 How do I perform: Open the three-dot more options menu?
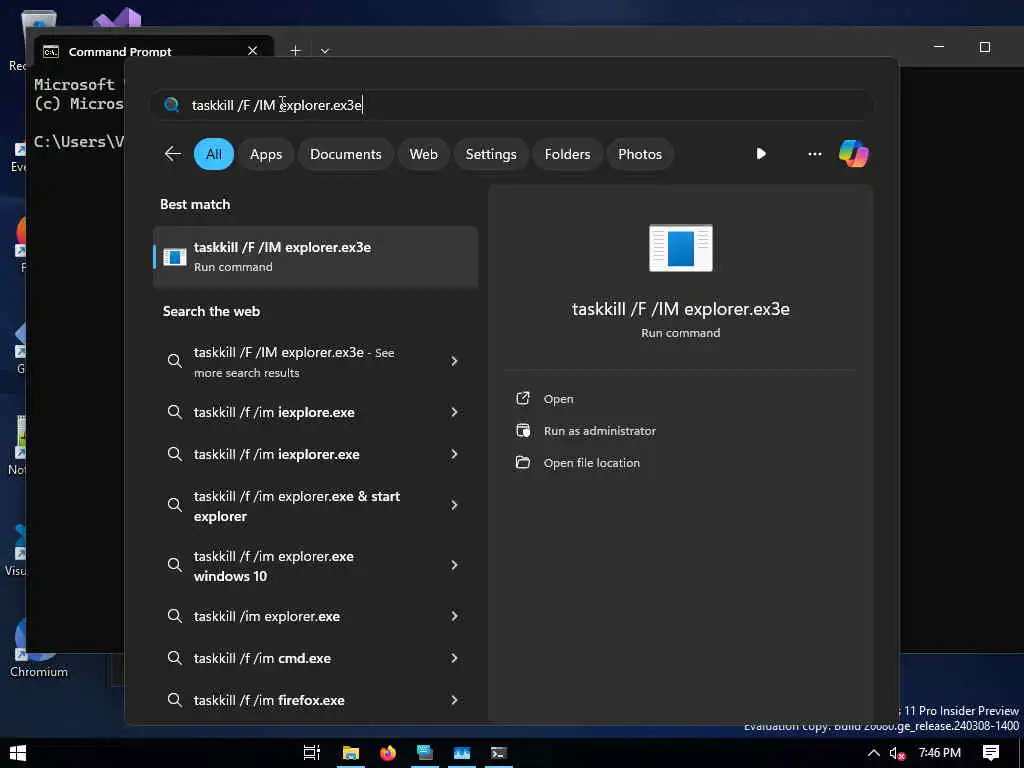click(814, 154)
